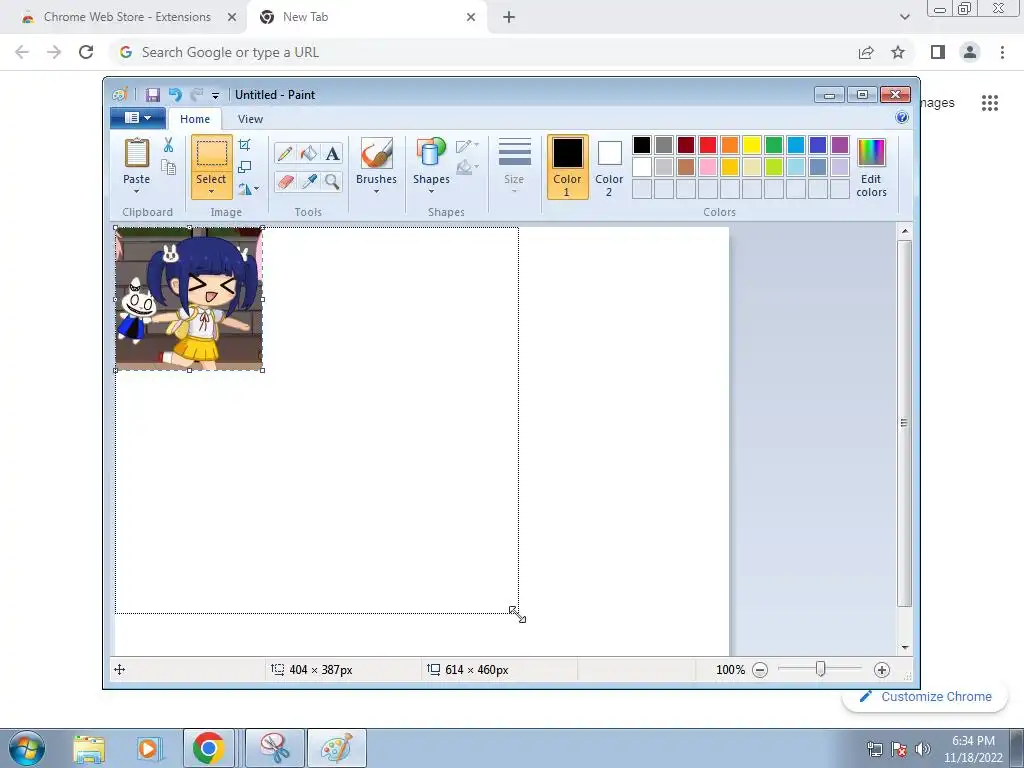Expand the Paste dropdown arrow
1024x768 pixels.
click(136, 192)
